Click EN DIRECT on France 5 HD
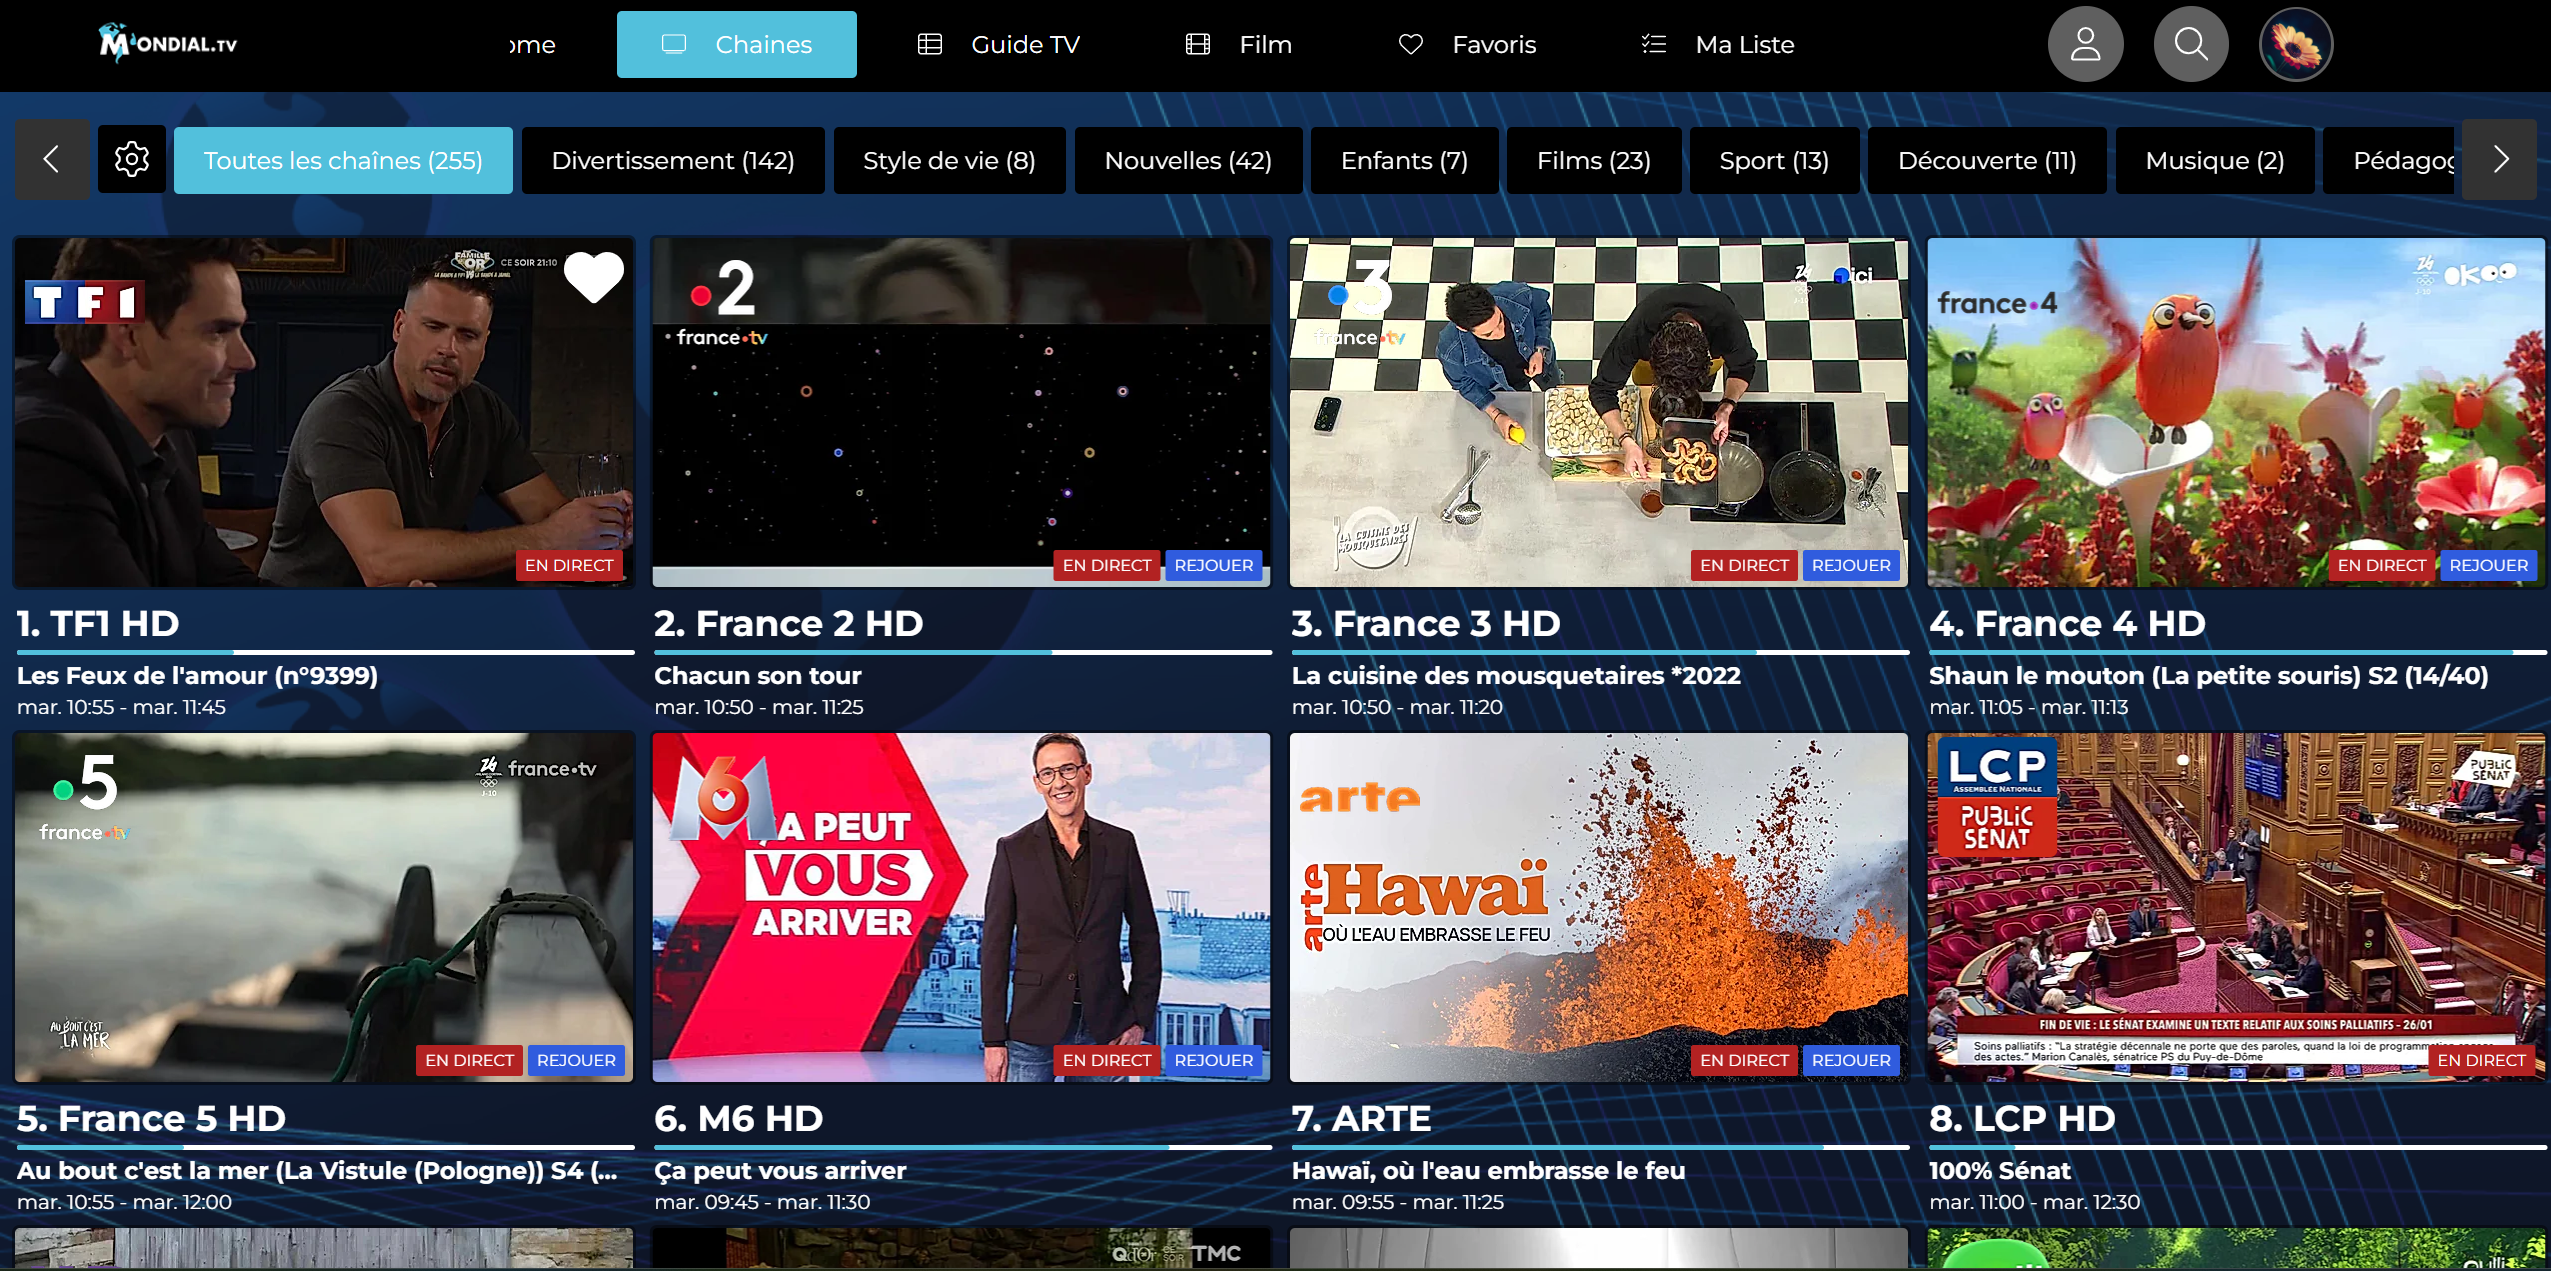The height and width of the screenshot is (1271, 2551). point(469,1060)
